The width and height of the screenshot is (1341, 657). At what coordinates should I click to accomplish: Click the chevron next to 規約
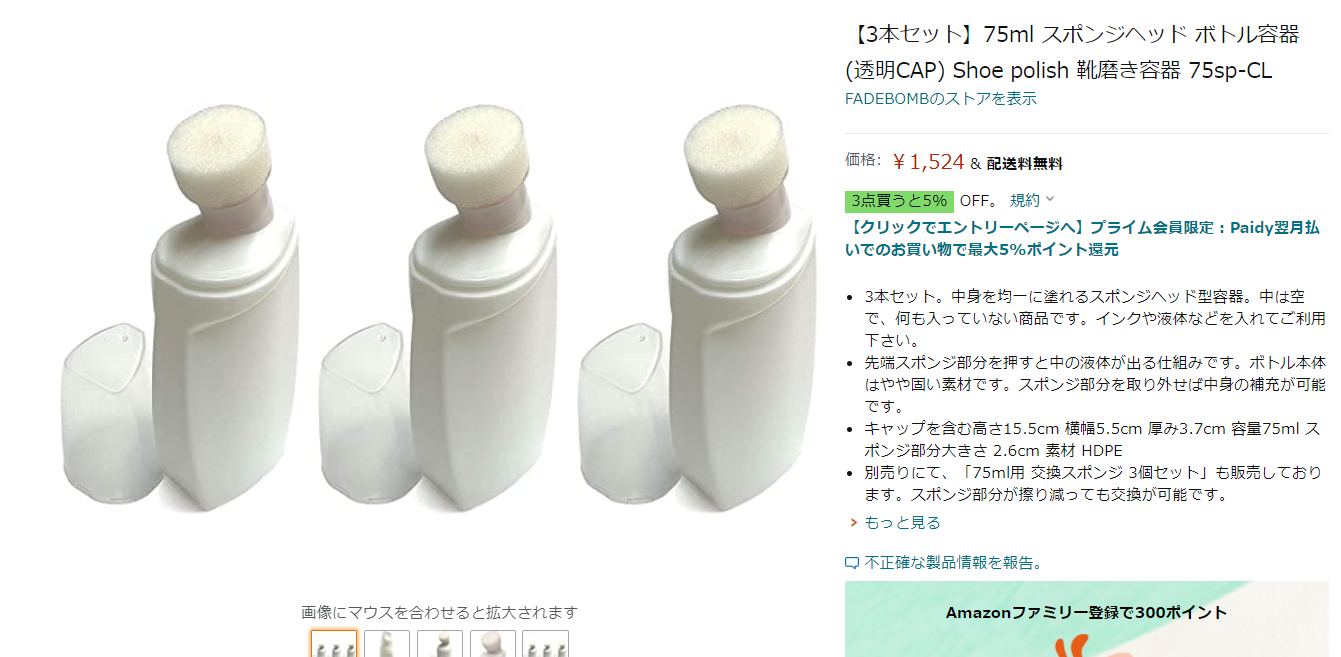coord(1050,200)
